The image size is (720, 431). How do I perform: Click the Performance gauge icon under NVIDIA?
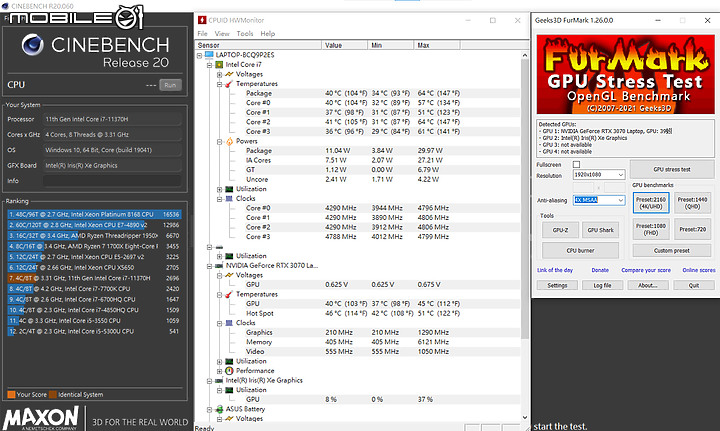pos(229,370)
